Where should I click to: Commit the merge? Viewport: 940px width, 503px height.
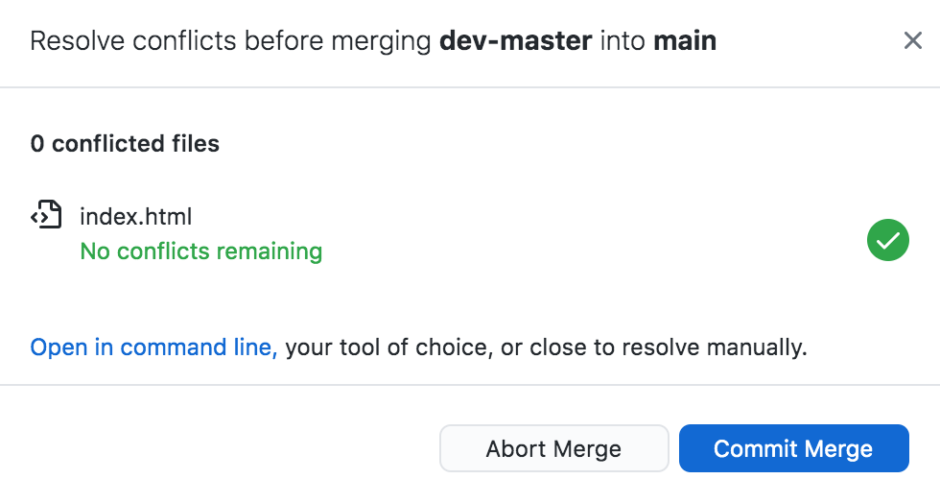click(794, 448)
